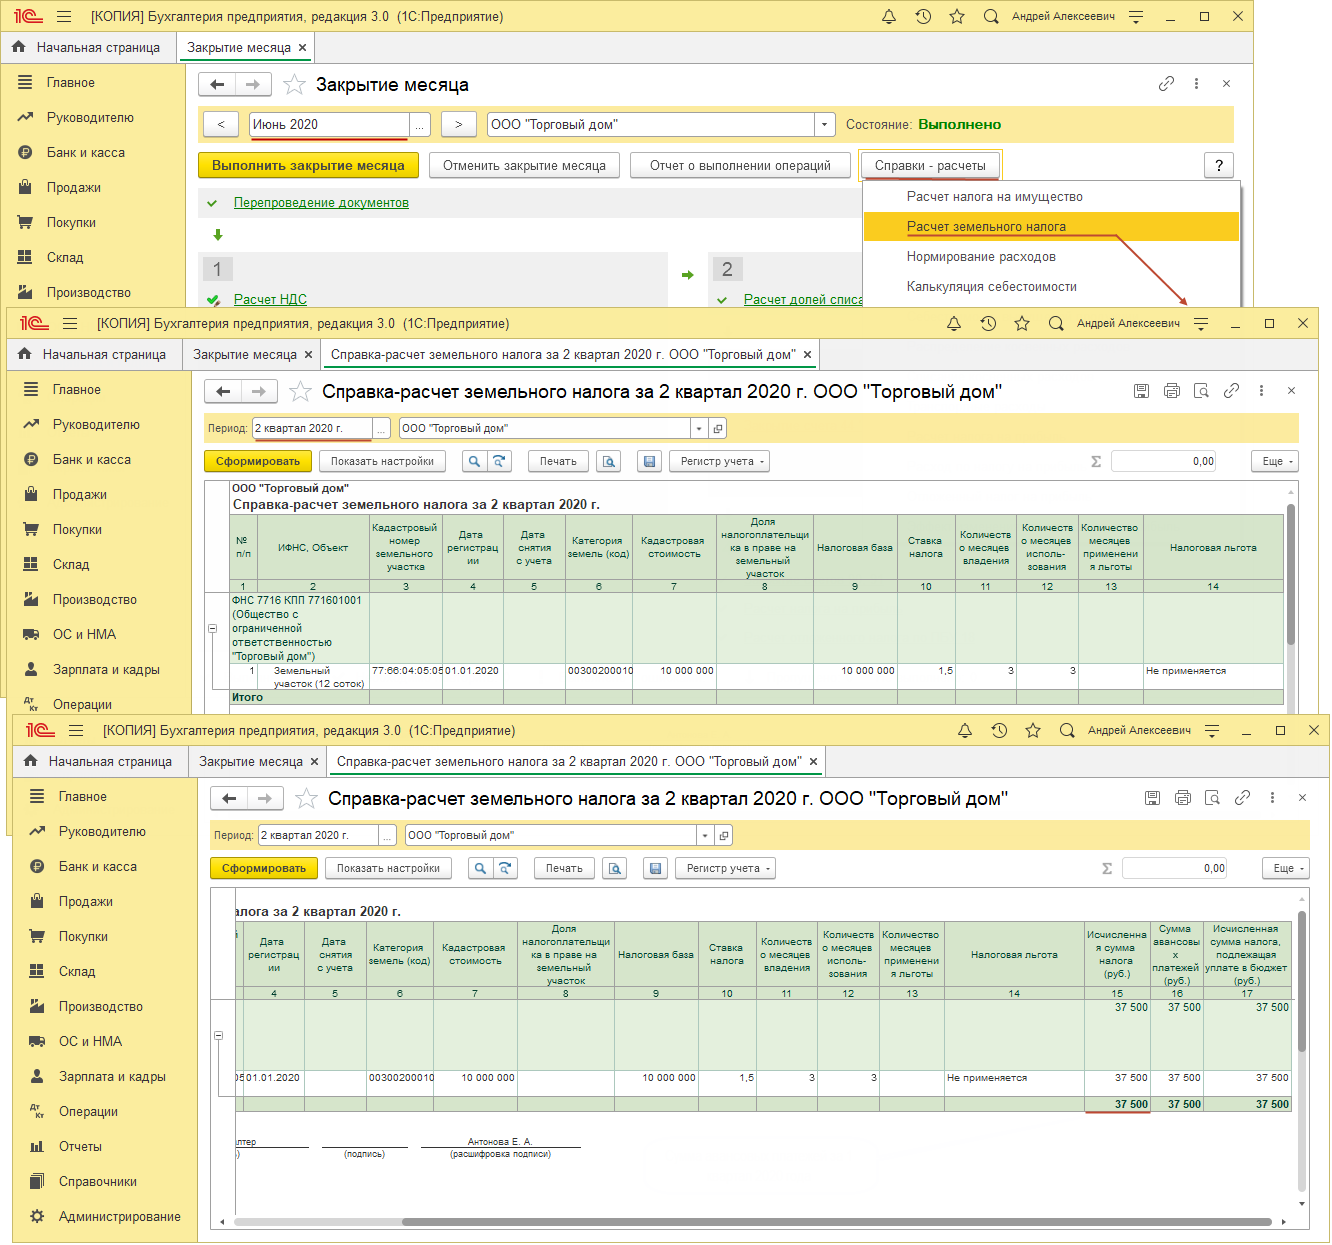1332x1245 pixels.
Task: Click the Июнь 2020 period field
Action: [x=330, y=125]
